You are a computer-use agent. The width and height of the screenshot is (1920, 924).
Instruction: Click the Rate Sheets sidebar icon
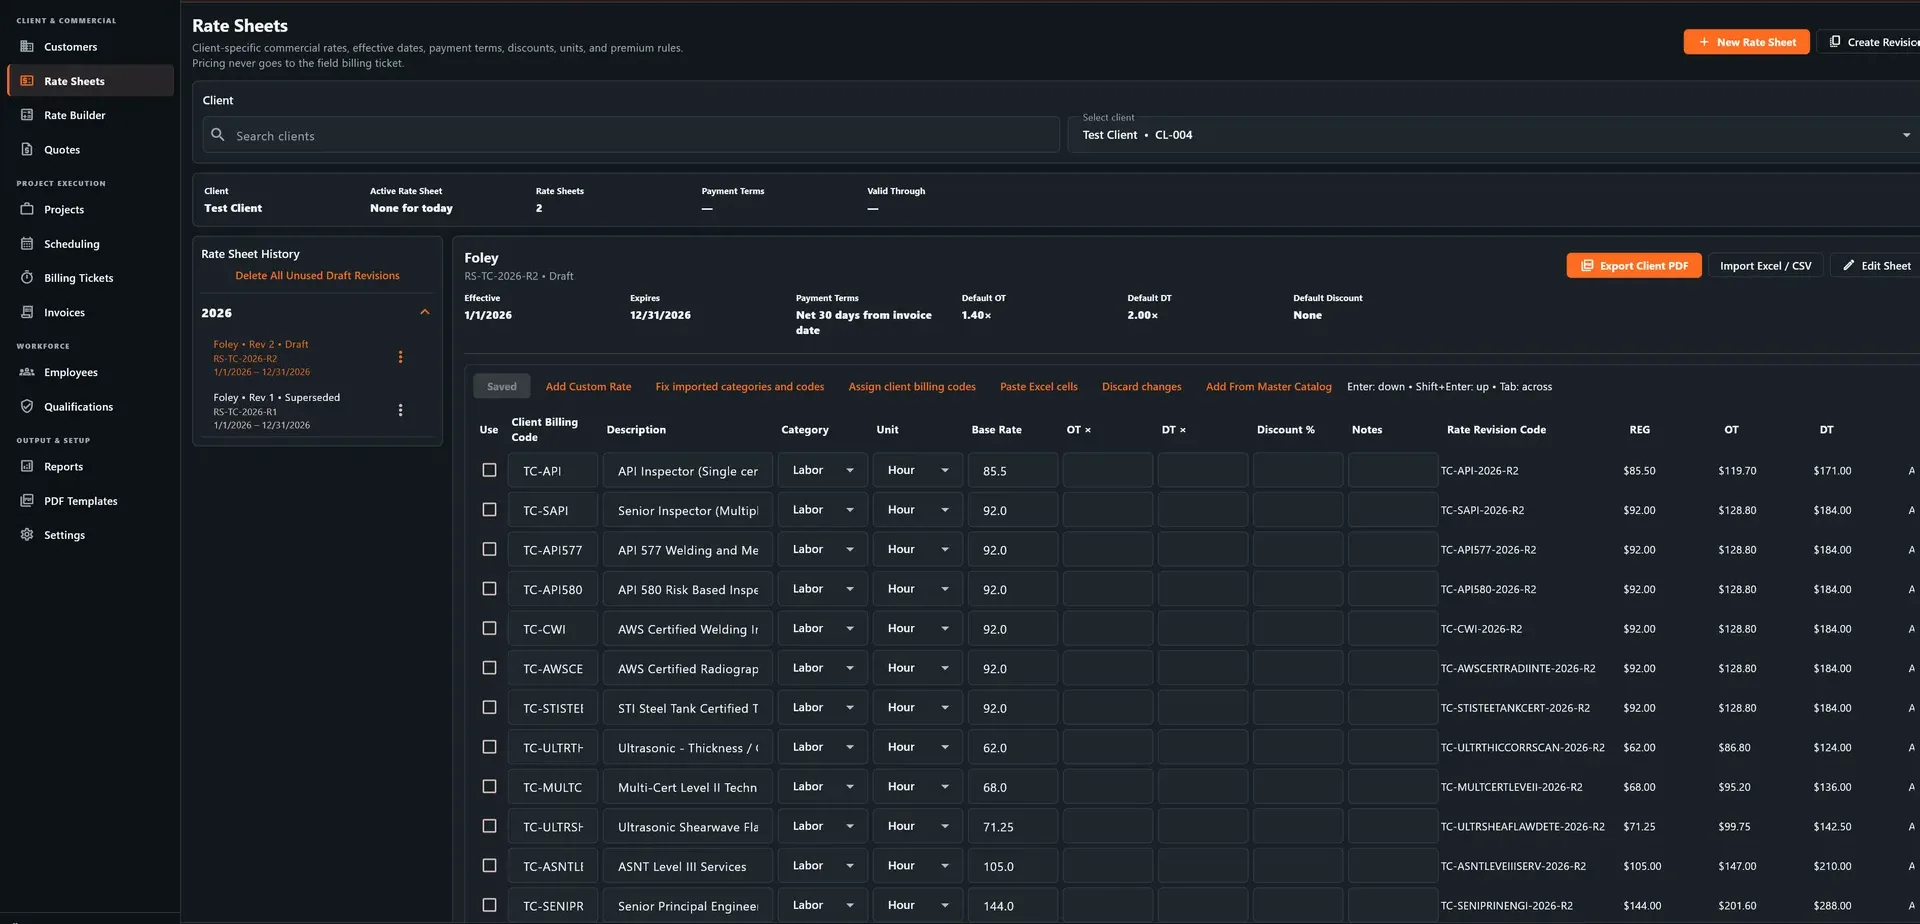click(x=27, y=81)
